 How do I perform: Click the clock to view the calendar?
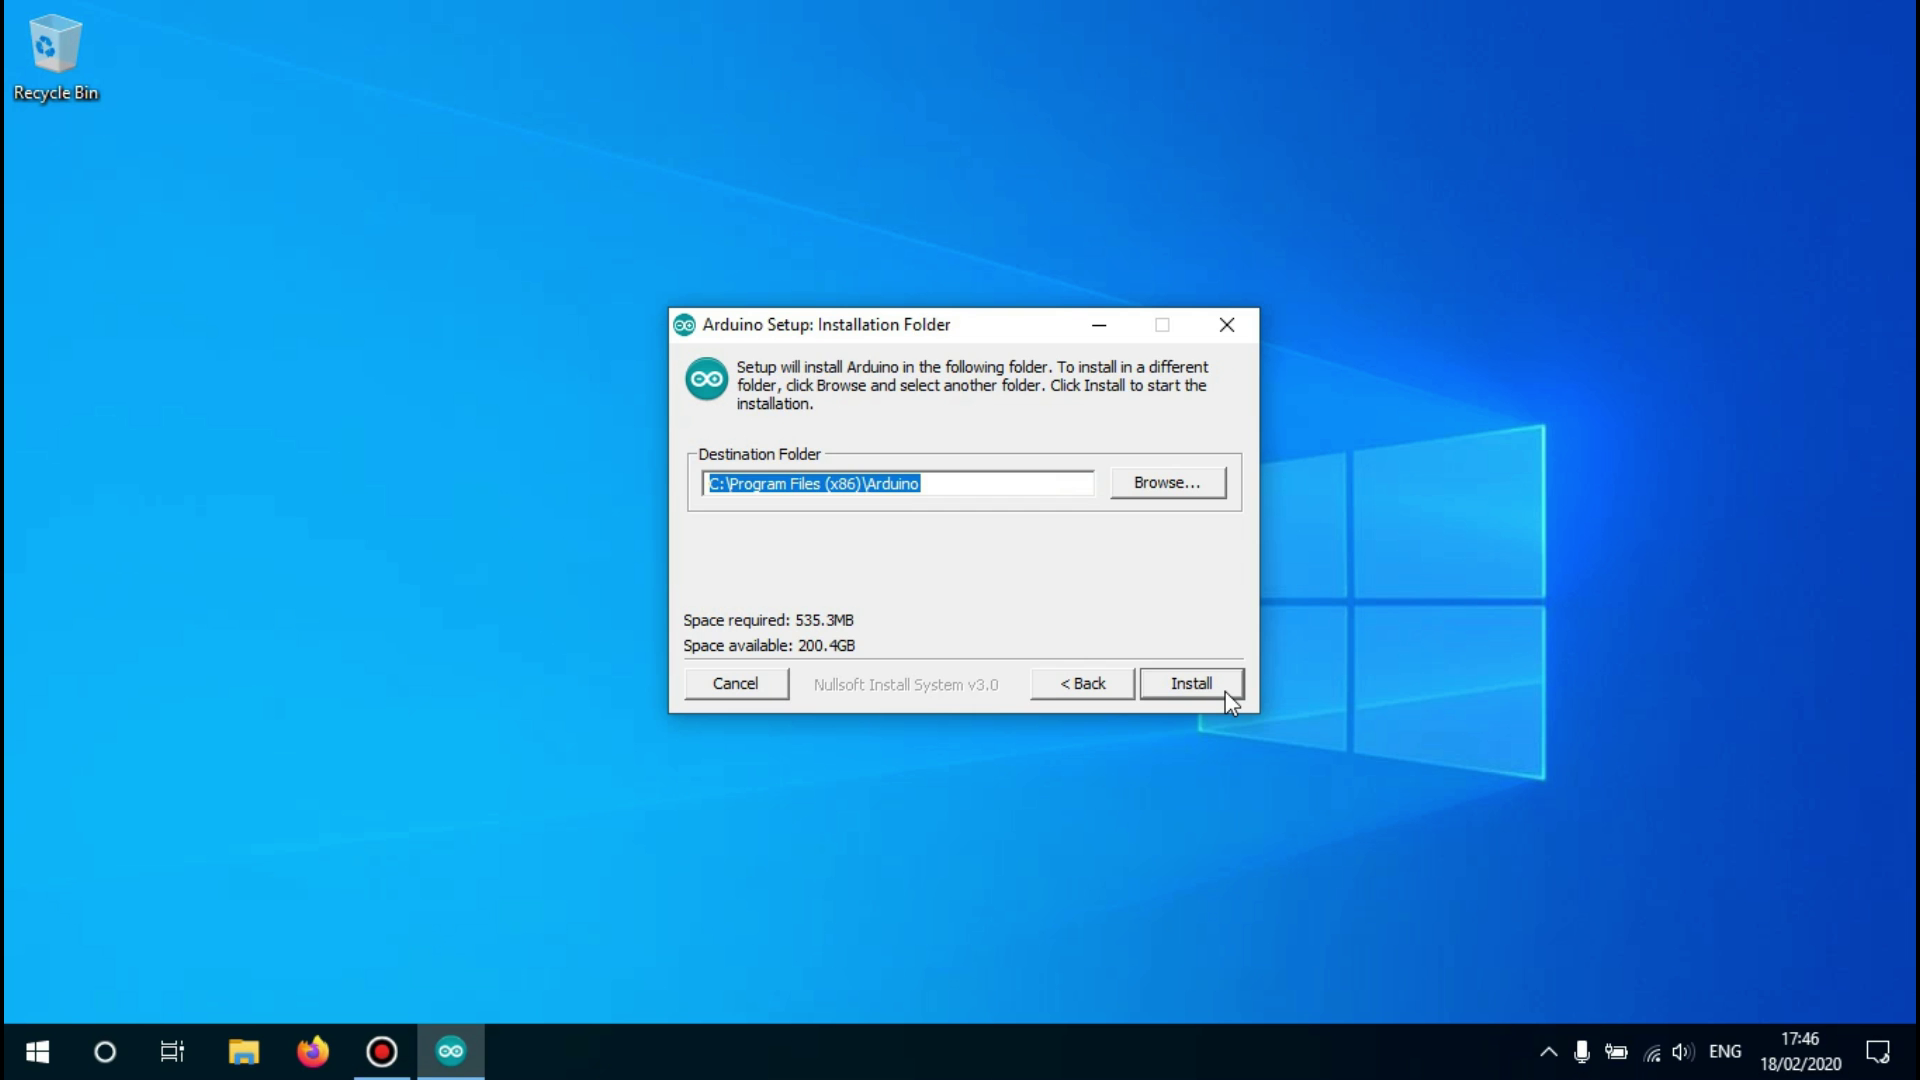pyautogui.click(x=1800, y=1050)
